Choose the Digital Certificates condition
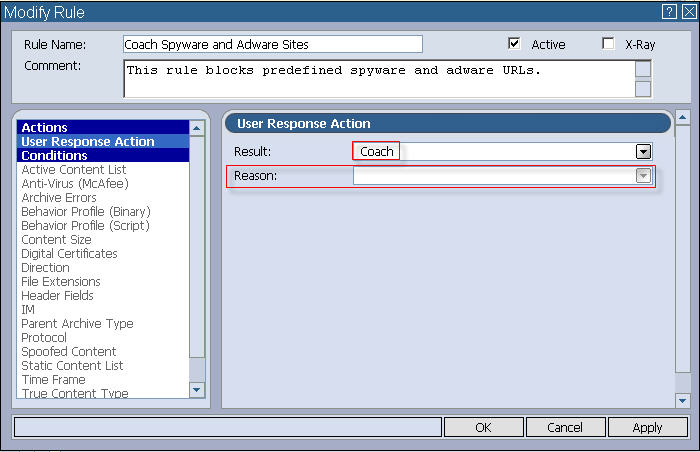Screen dimensions: 700x452 coord(69,254)
